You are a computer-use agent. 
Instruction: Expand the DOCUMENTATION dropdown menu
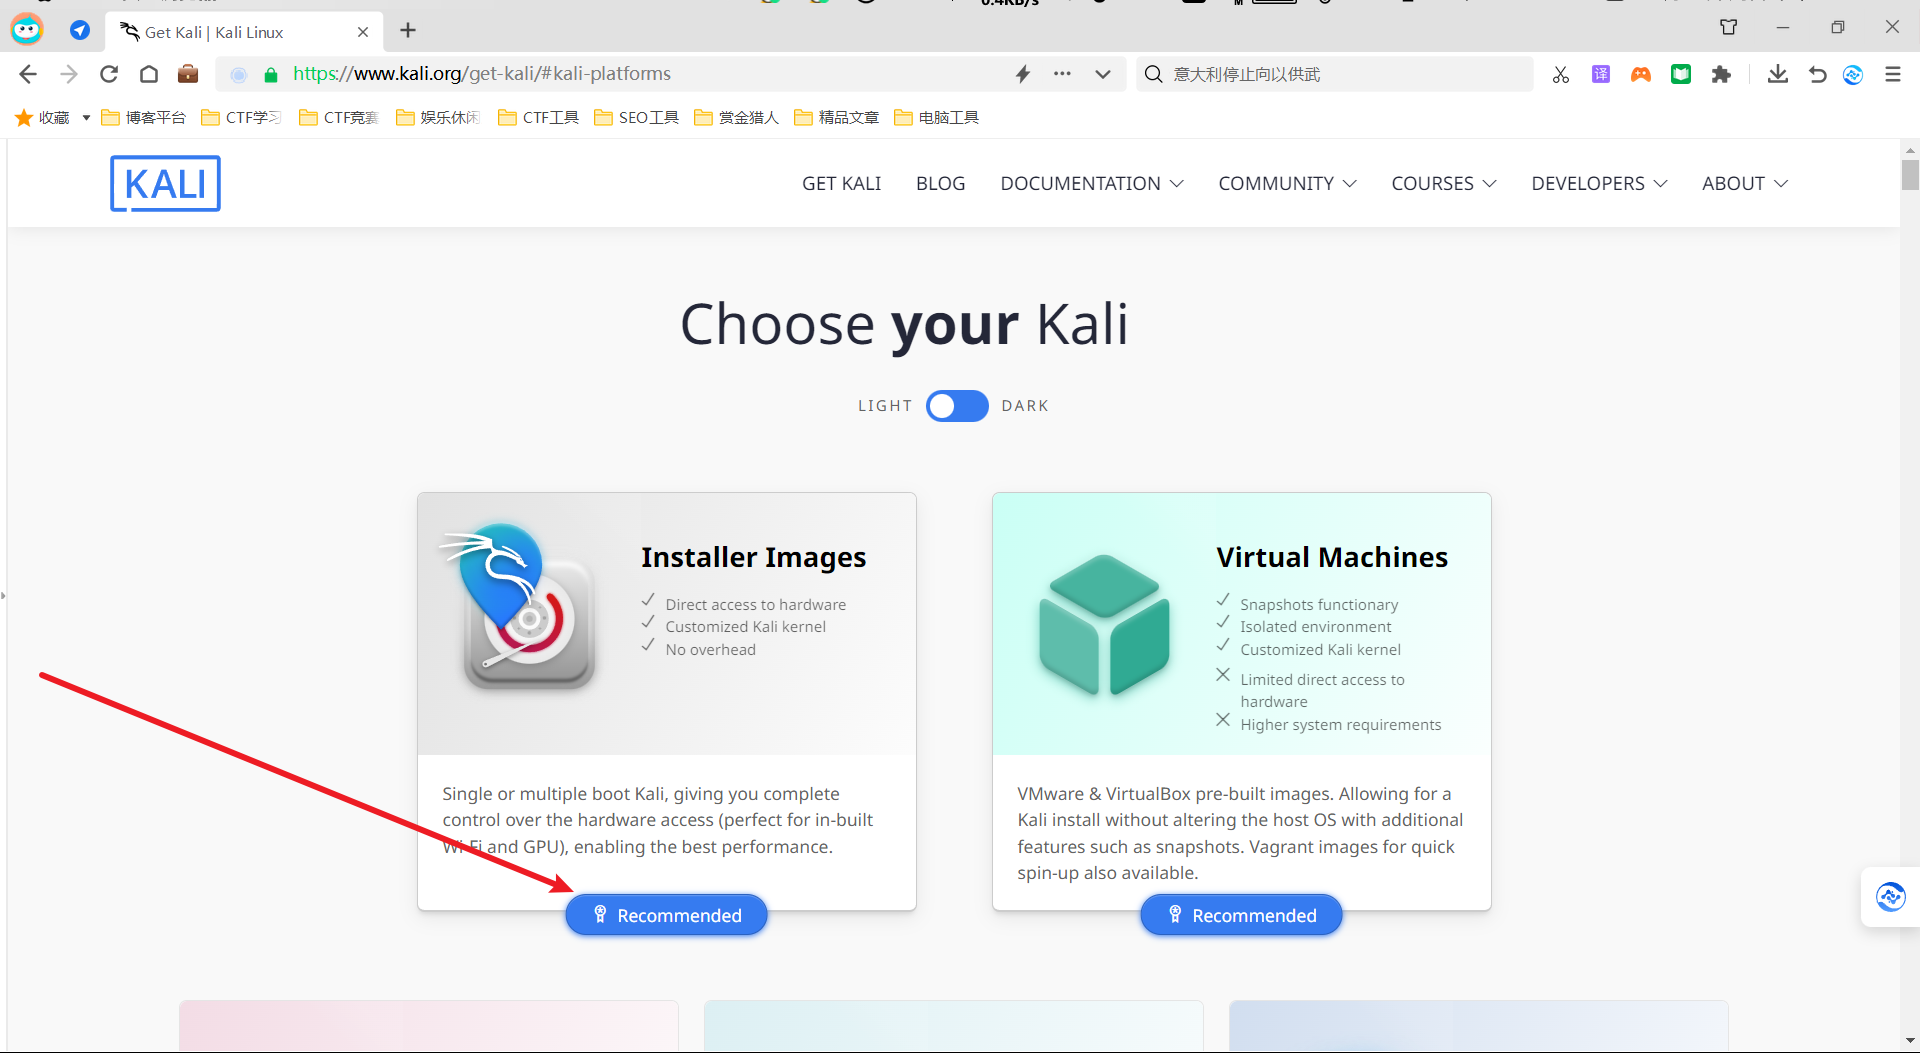coord(1091,184)
